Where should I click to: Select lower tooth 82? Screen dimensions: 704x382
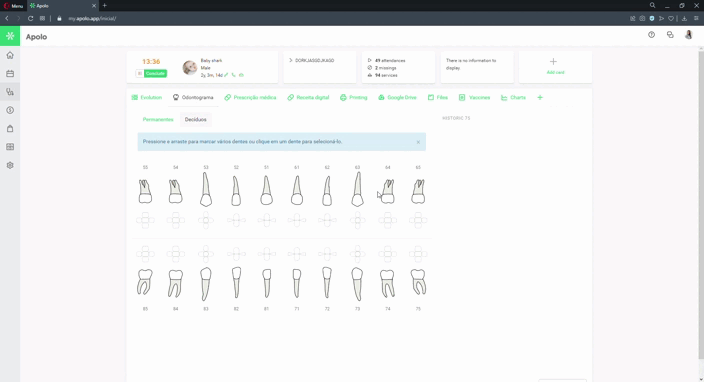pos(236,283)
